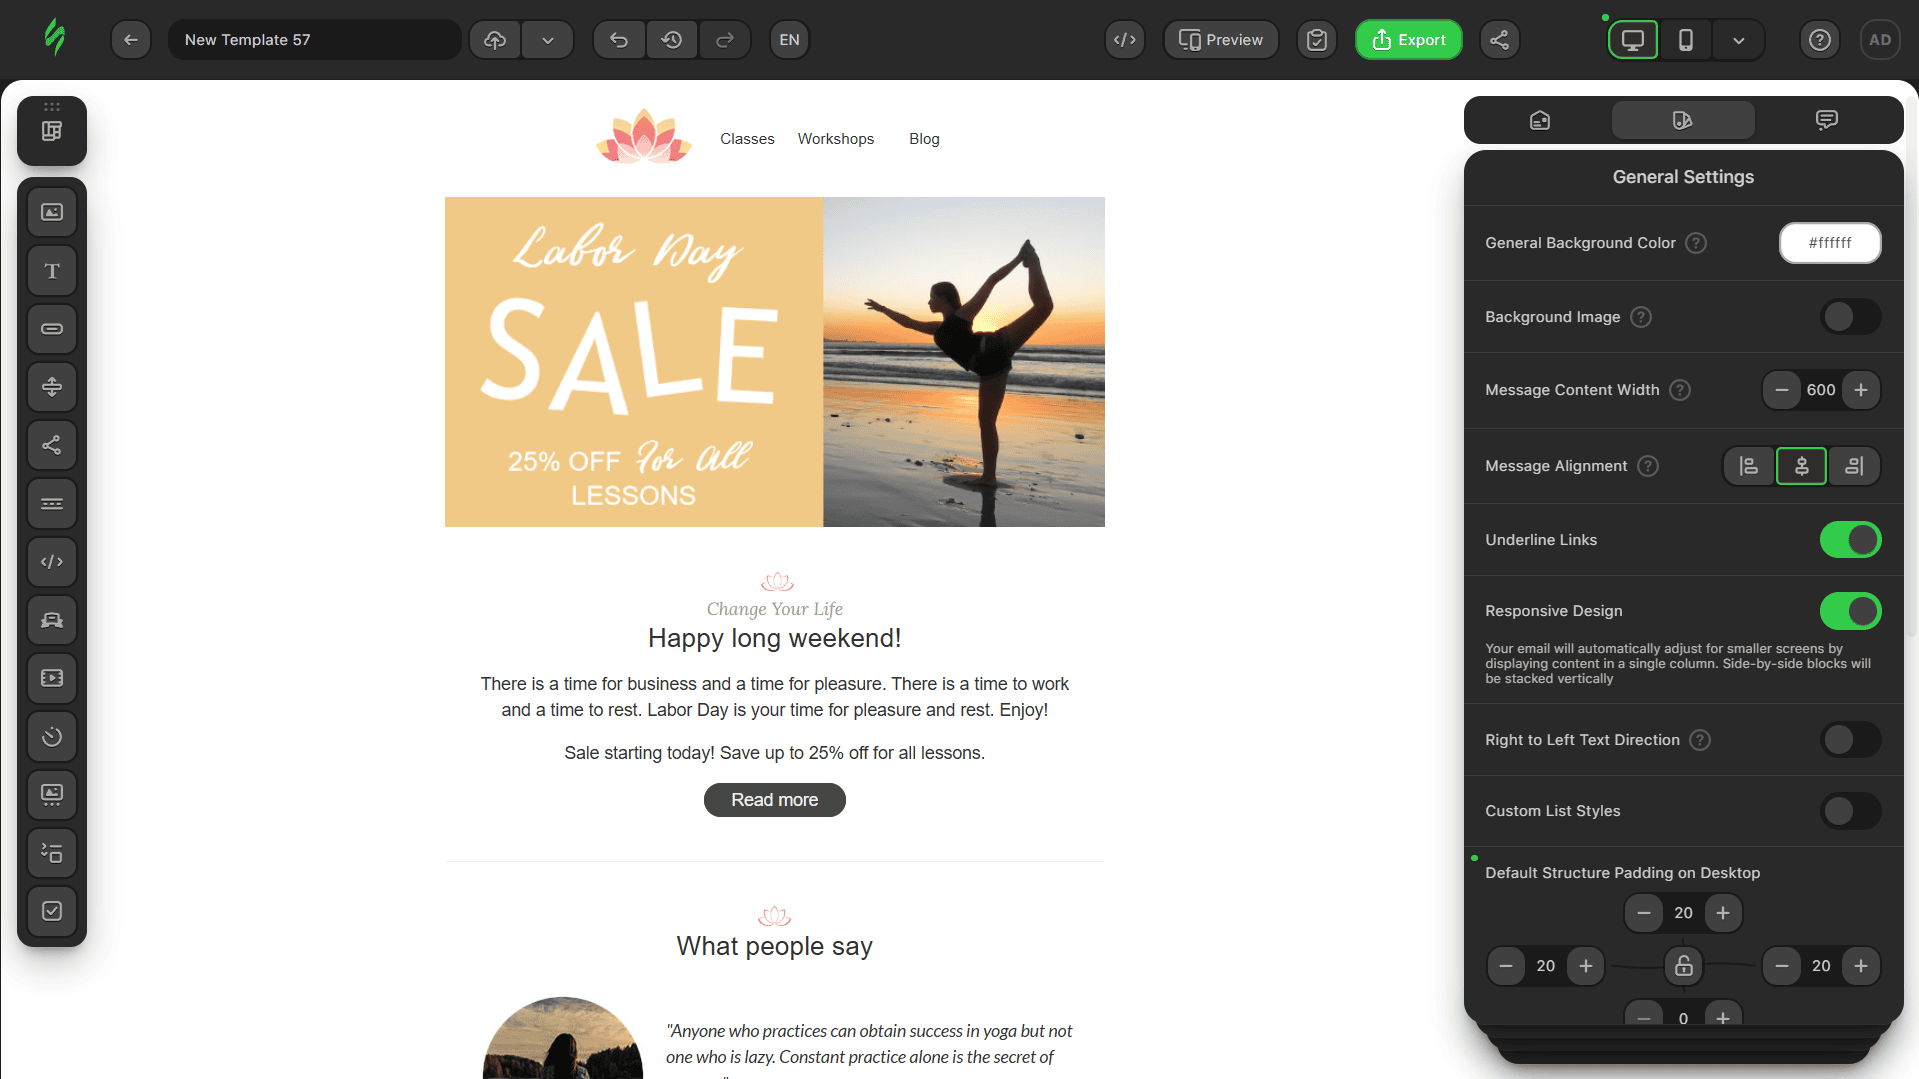Image resolution: width=1919 pixels, height=1079 pixels.
Task: Open the code editor from top toolbar
Action: coord(1125,40)
